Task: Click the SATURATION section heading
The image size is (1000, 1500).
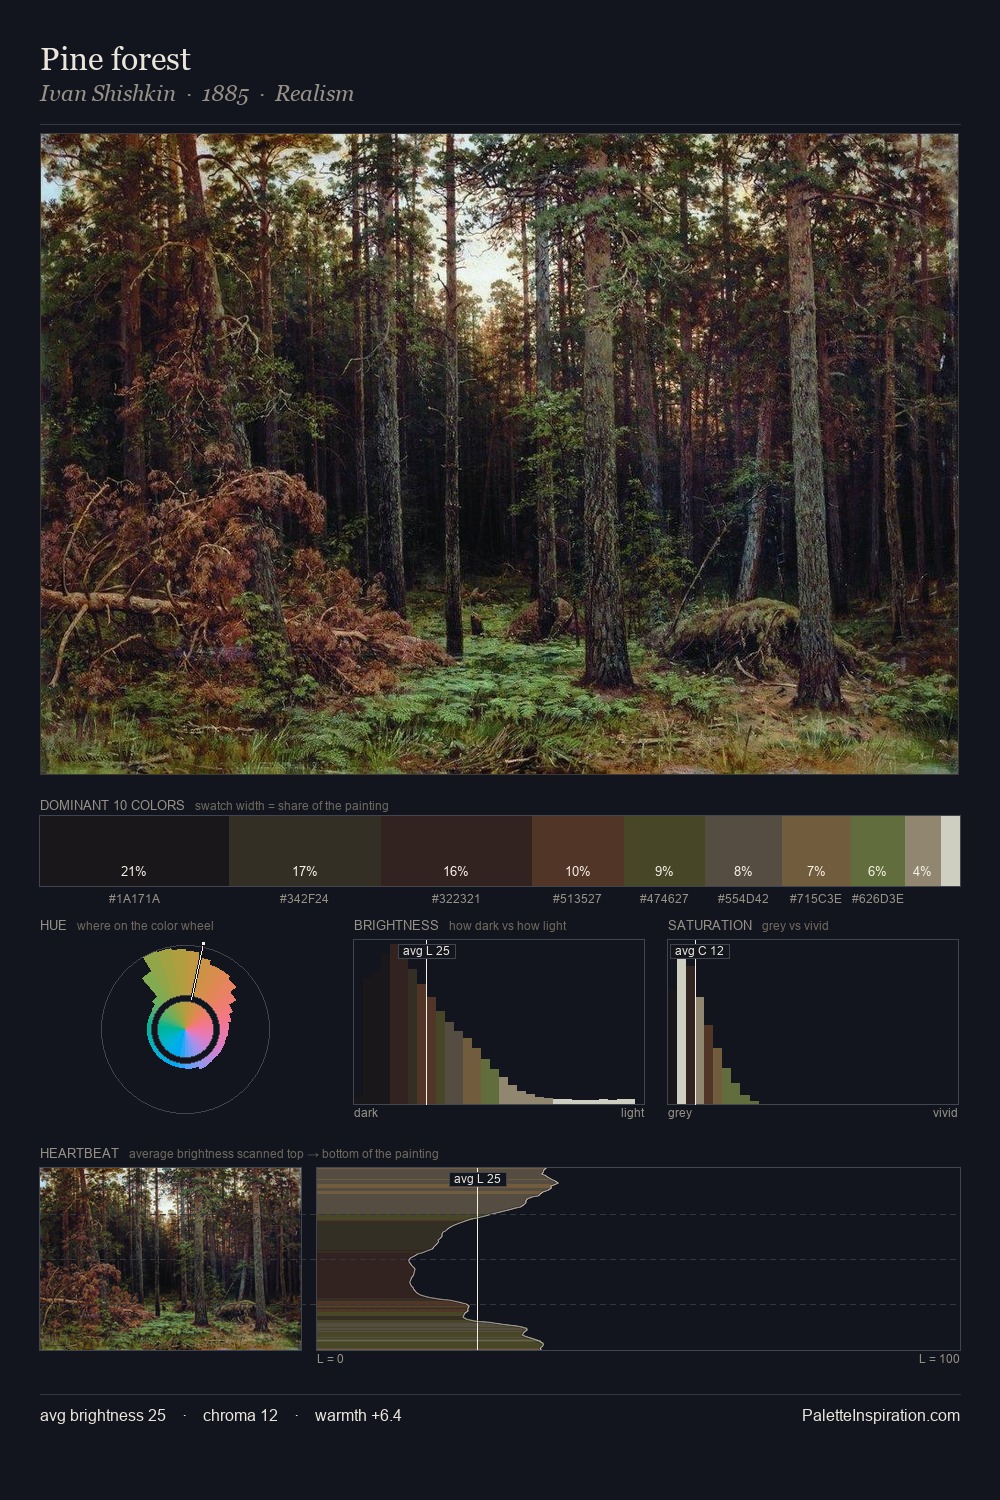Action: click(710, 925)
